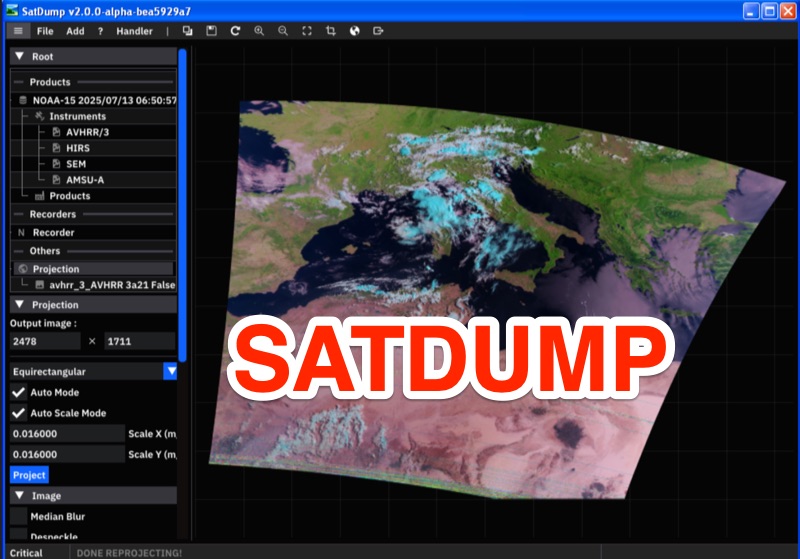Click the file icon beside SEM
Viewport: 800px width, 559px height.
[57, 164]
